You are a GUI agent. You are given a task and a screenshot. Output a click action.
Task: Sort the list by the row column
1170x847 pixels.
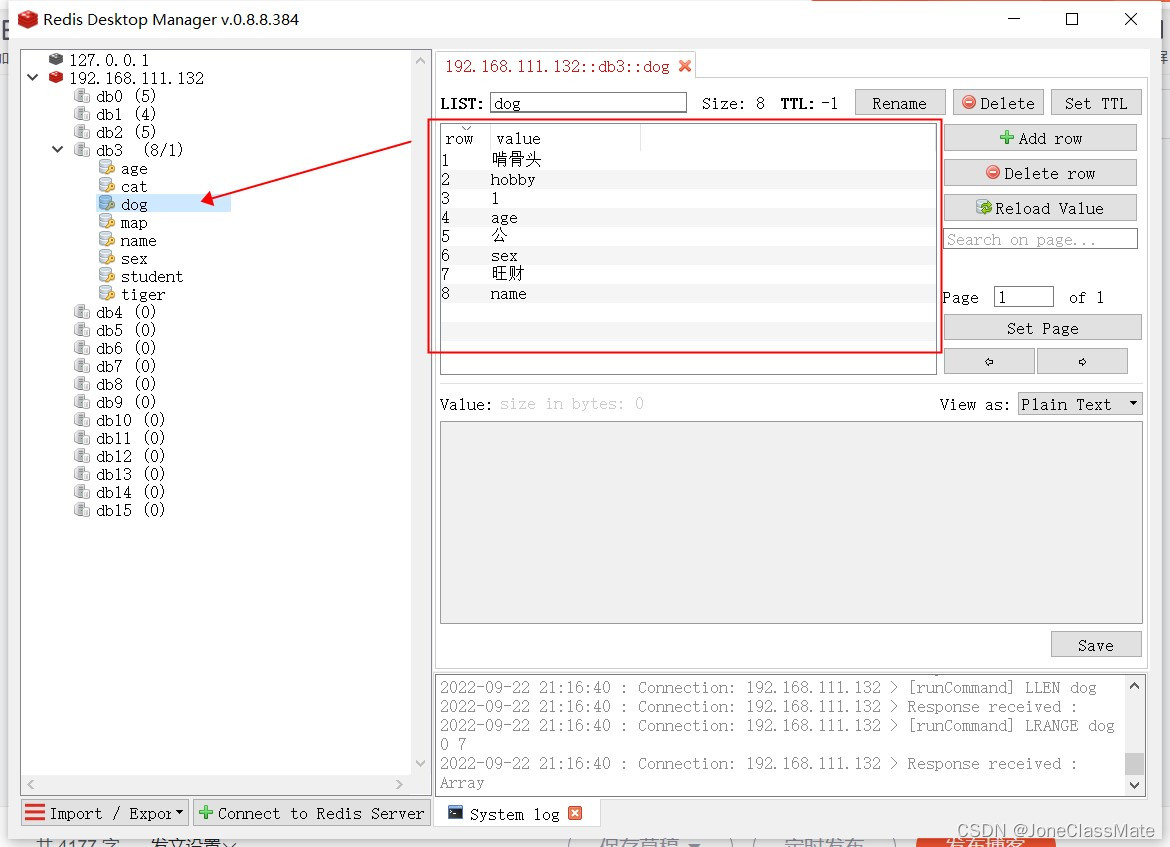click(x=459, y=138)
